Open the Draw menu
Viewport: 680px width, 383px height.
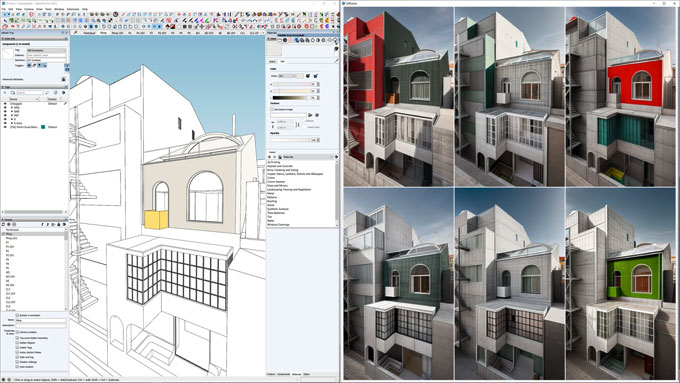coord(39,9)
